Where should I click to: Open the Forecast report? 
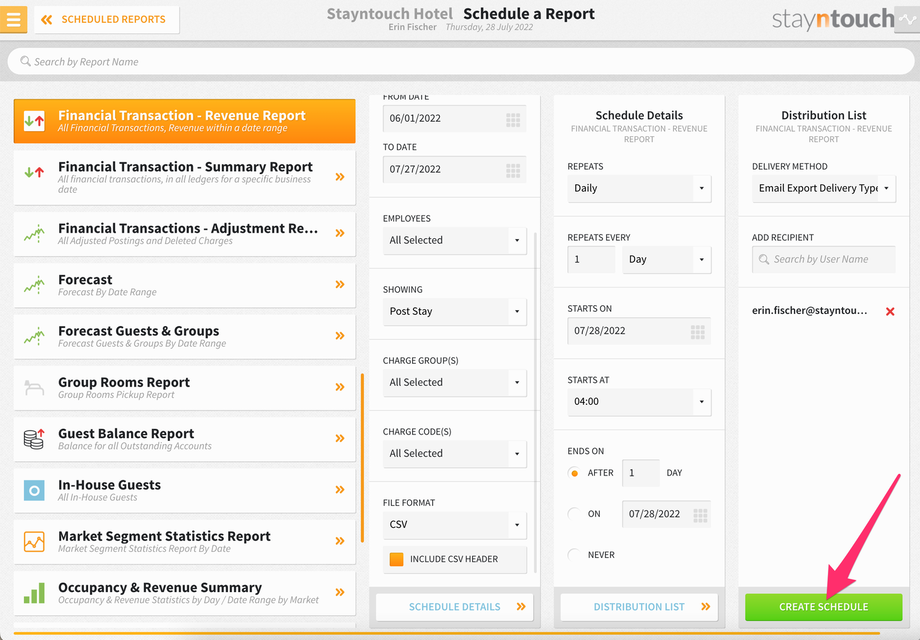pos(184,285)
